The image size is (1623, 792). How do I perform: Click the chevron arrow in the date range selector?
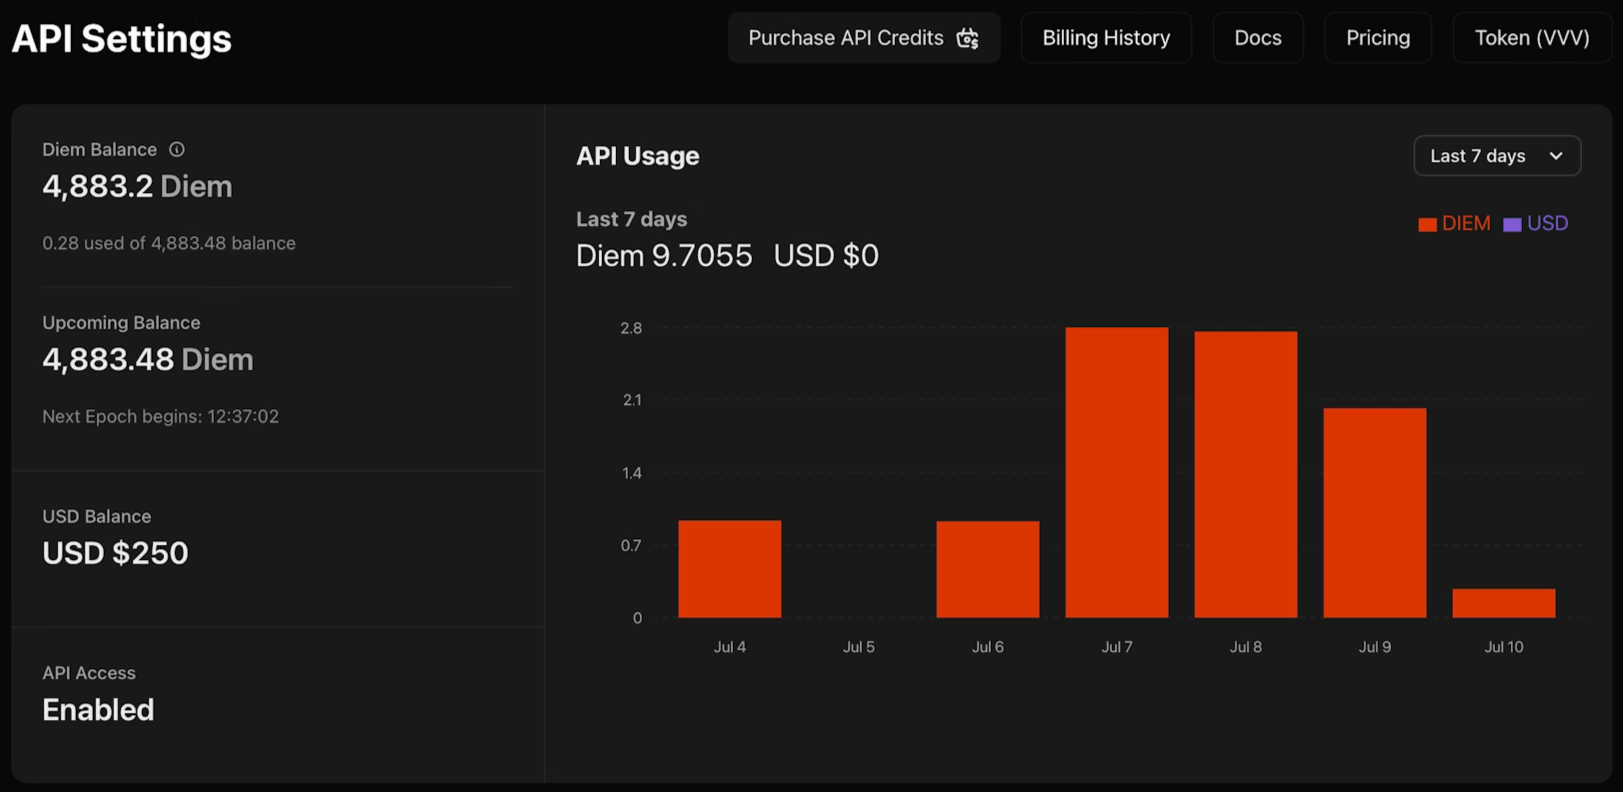pyautogui.click(x=1556, y=156)
